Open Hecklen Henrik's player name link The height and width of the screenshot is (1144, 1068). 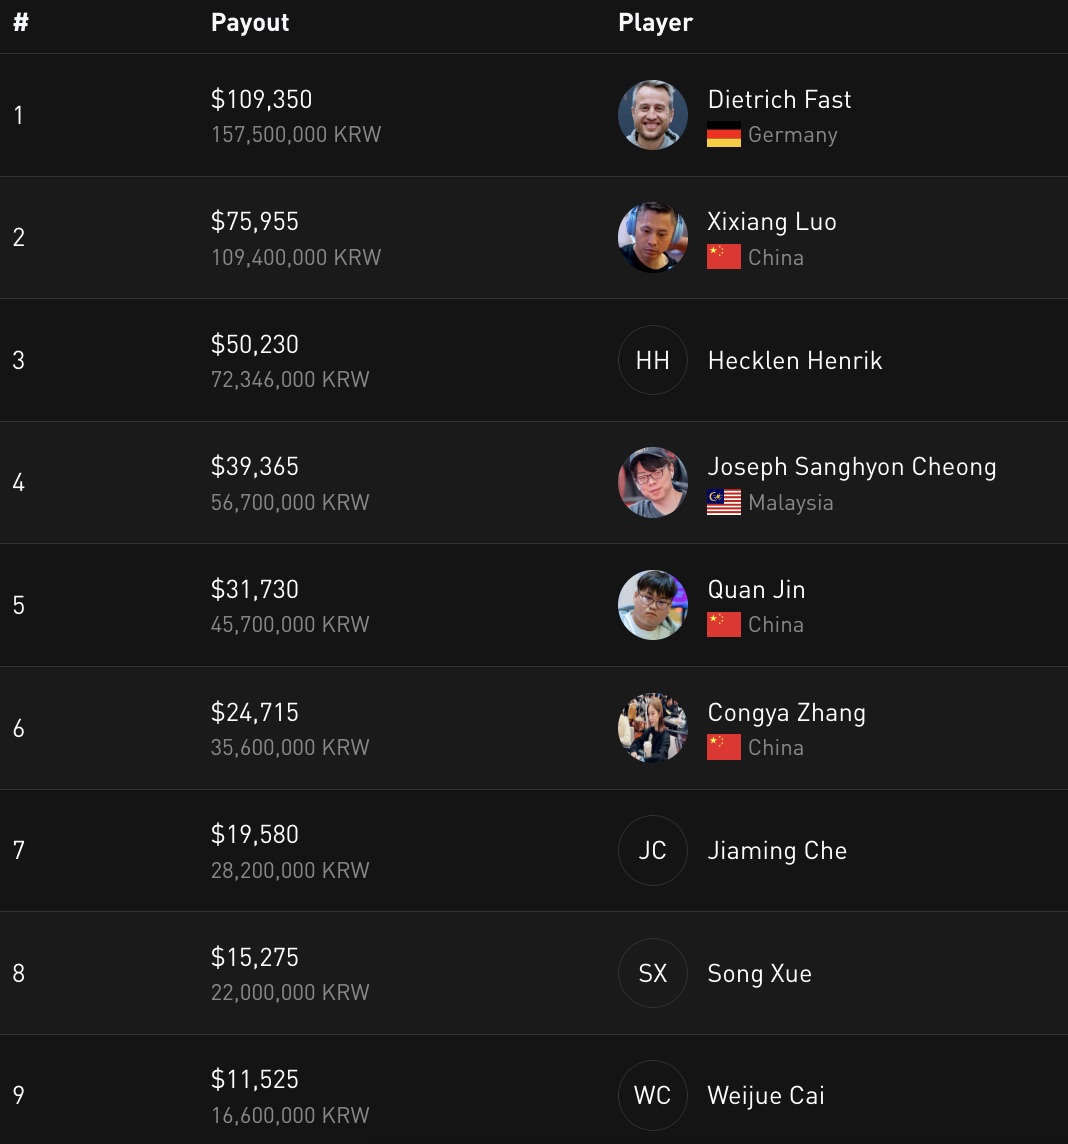pos(794,360)
